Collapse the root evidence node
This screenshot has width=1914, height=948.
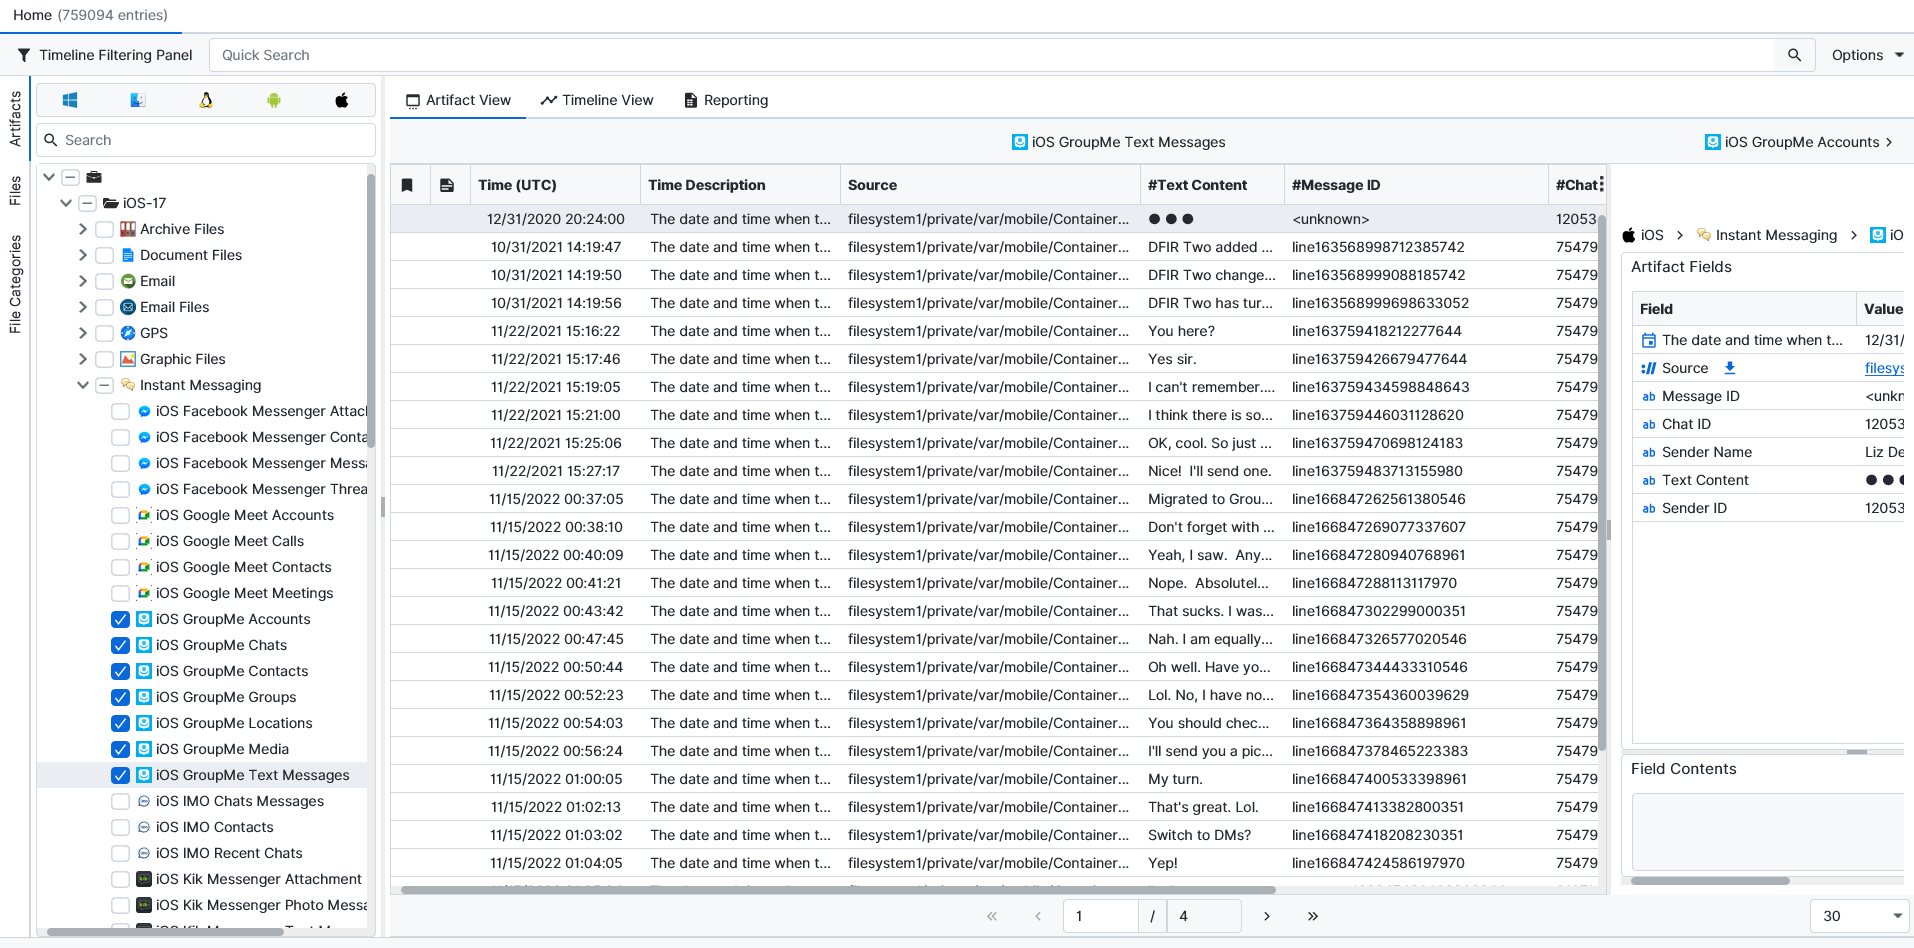click(49, 177)
